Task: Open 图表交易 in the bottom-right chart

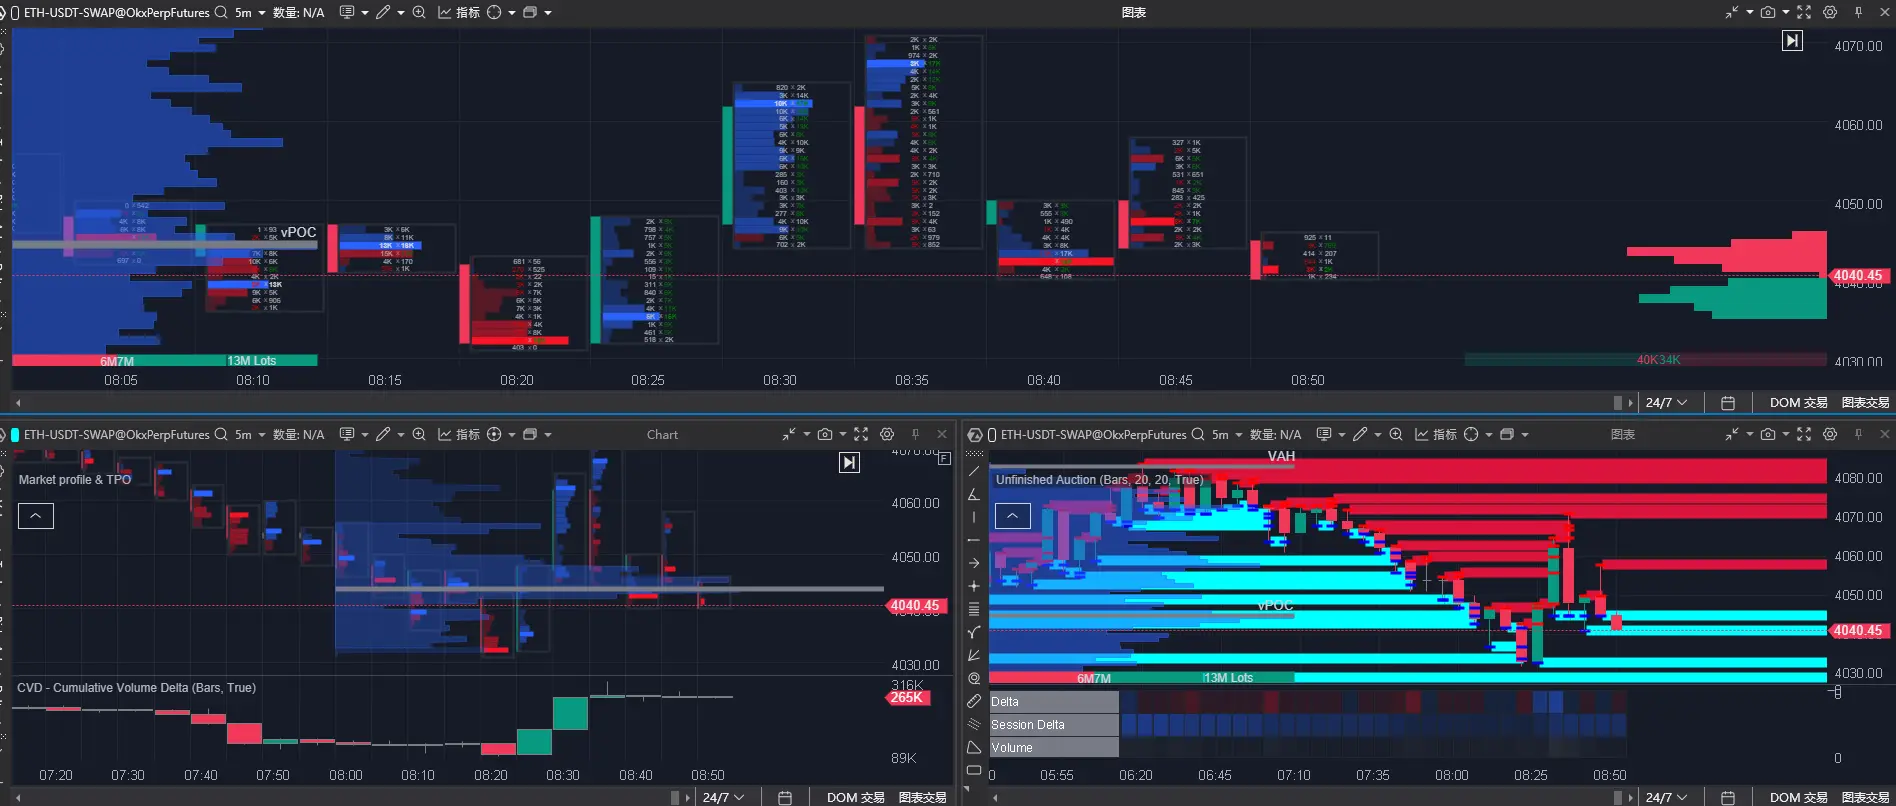Action: [1866, 798]
